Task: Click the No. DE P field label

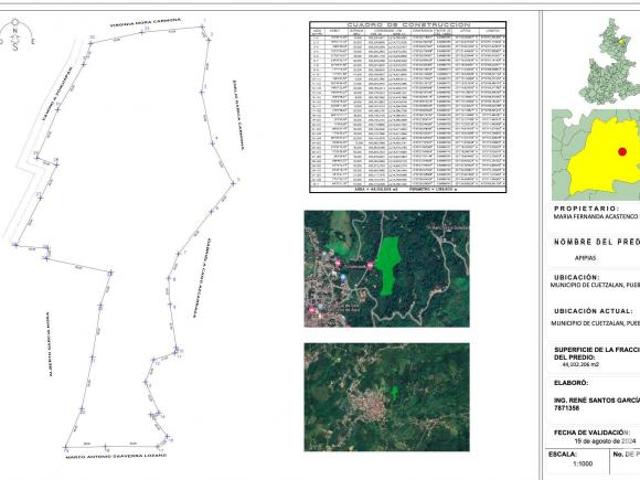Action: (626, 454)
